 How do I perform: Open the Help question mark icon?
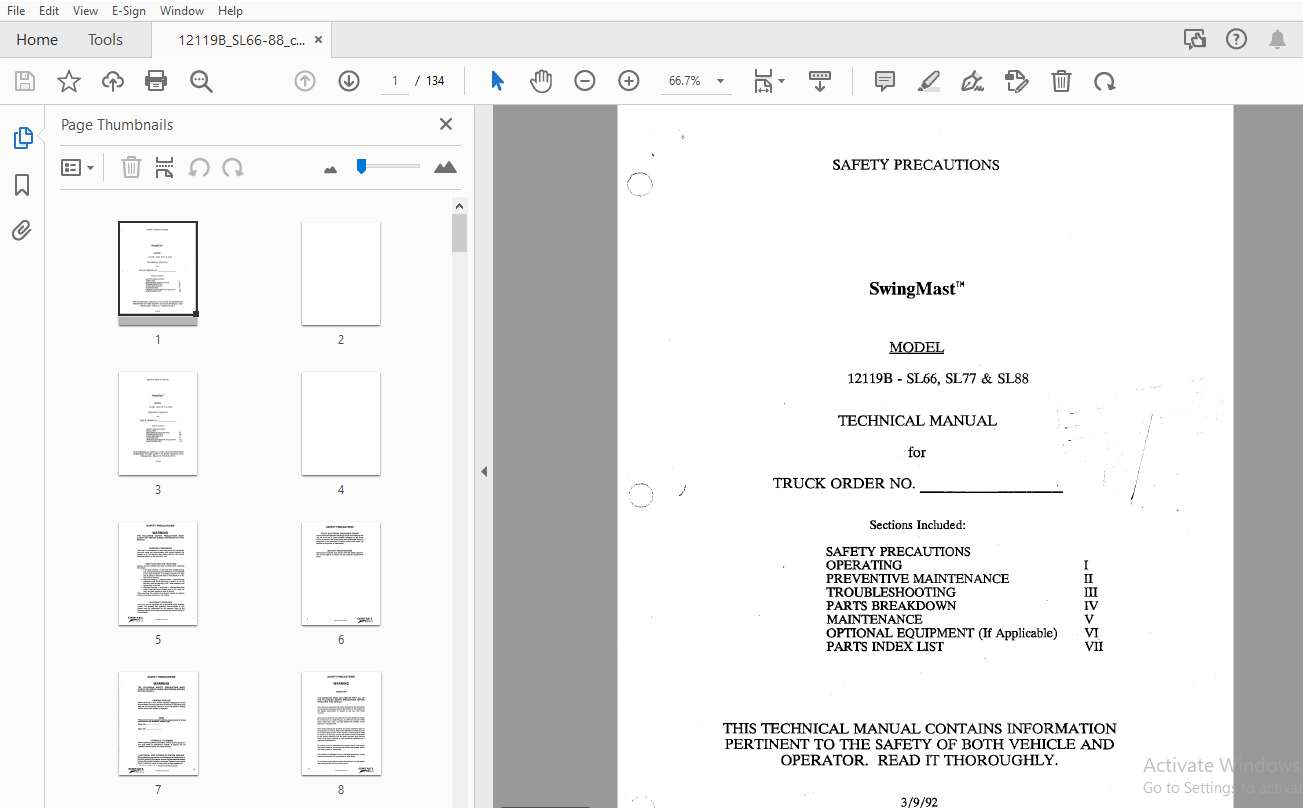point(1236,40)
